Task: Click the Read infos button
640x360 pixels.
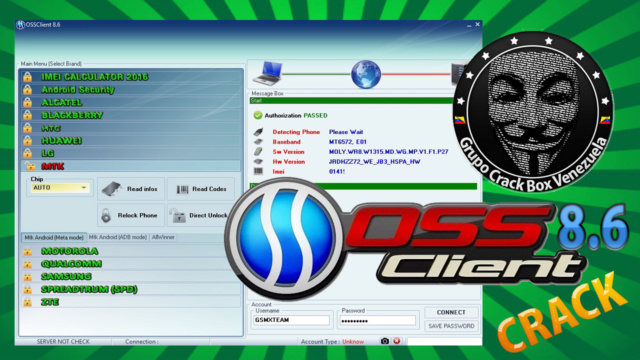Action: pos(131,189)
